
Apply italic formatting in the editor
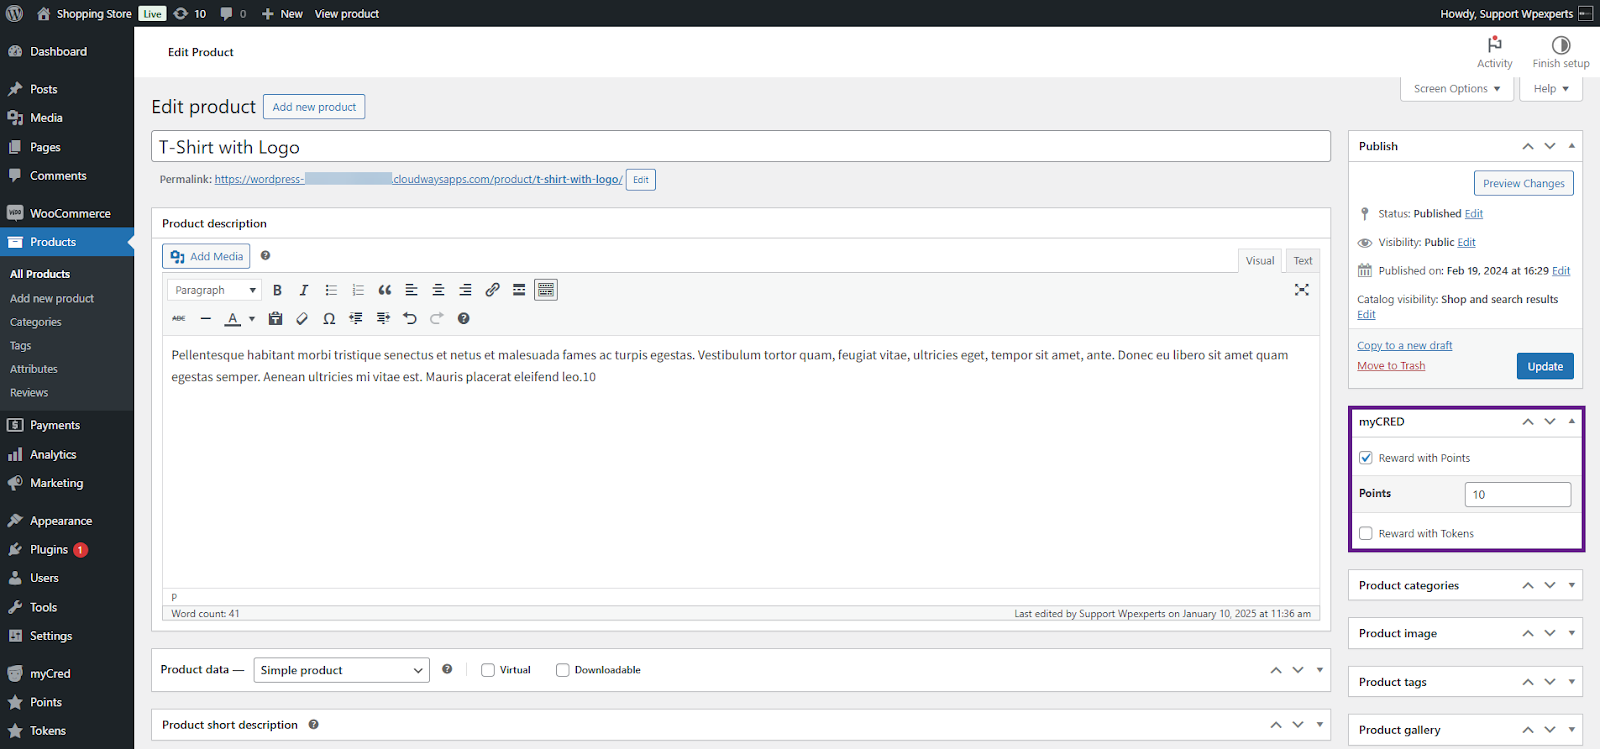[304, 290]
